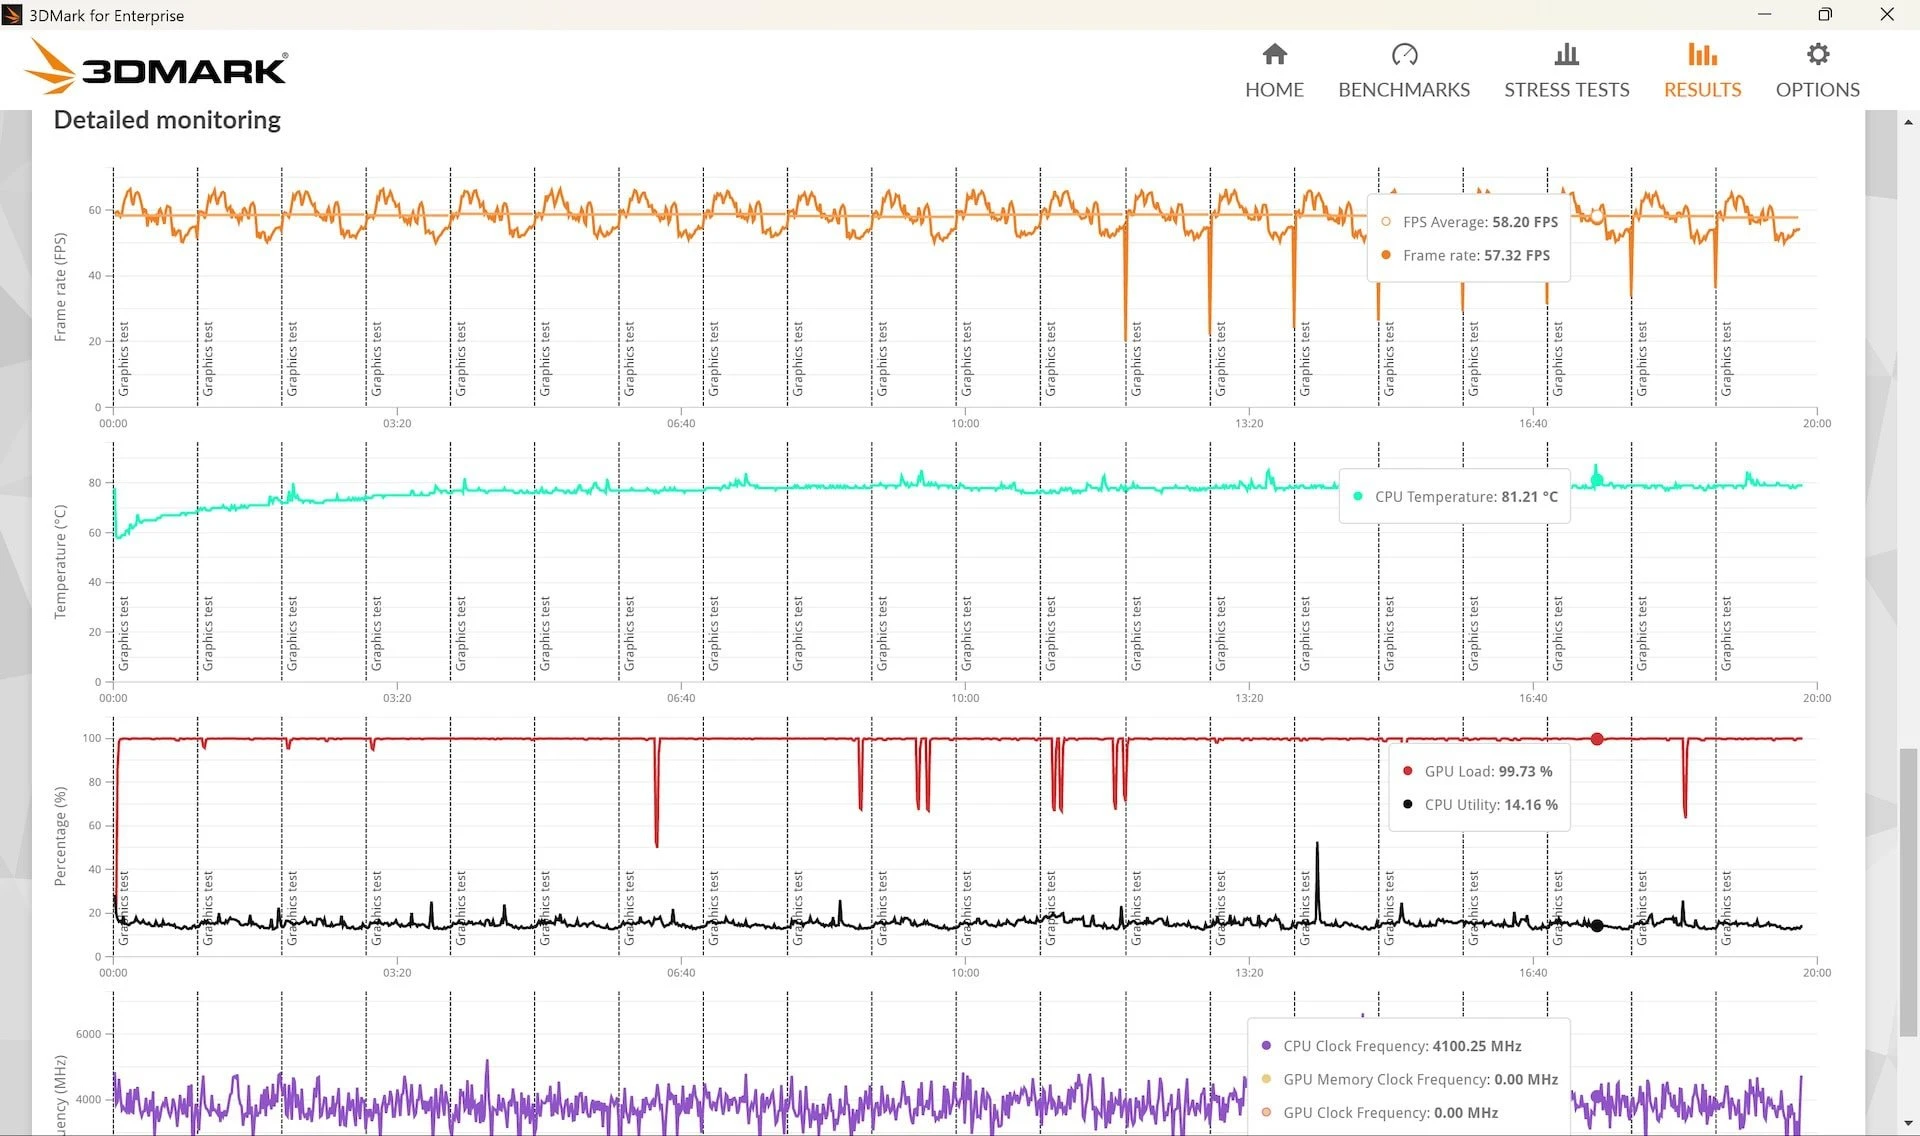Image resolution: width=1920 pixels, height=1136 pixels.
Task: Click the Home house icon
Action: click(1274, 54)
